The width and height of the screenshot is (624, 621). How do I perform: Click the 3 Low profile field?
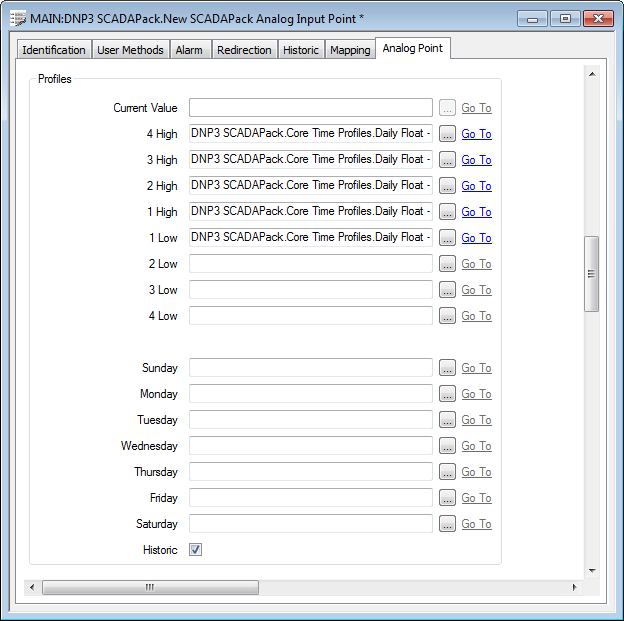[x=311, y=290]
